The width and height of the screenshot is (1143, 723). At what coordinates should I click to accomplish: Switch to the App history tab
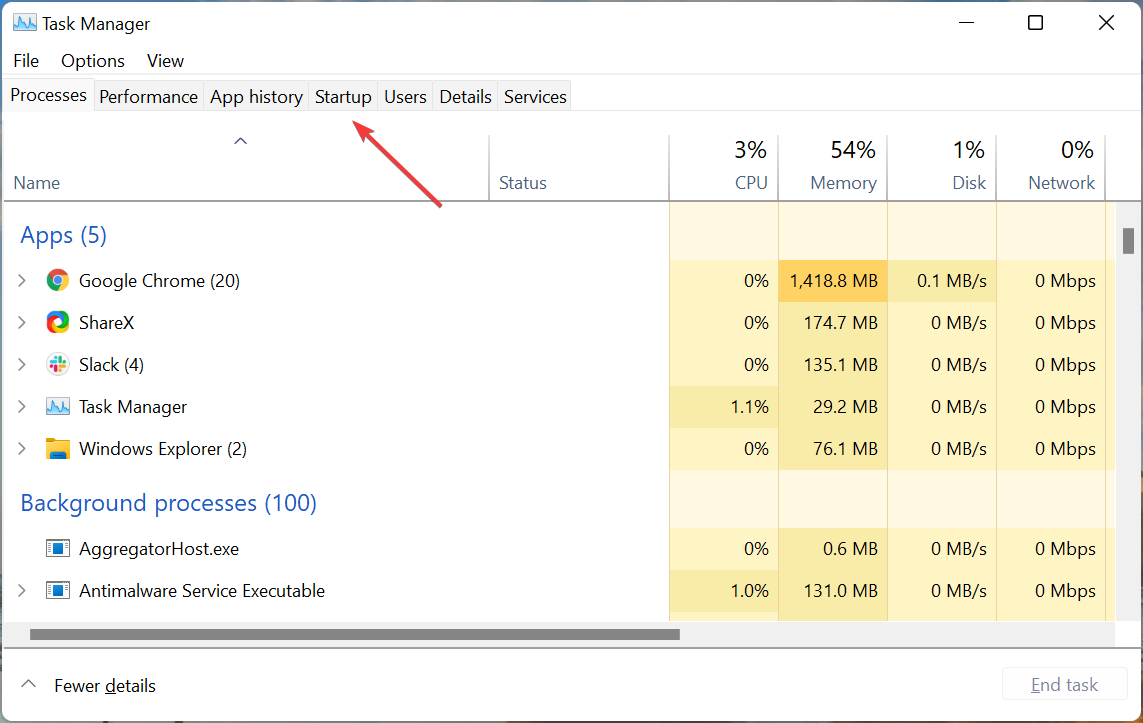tap(257, 97)
